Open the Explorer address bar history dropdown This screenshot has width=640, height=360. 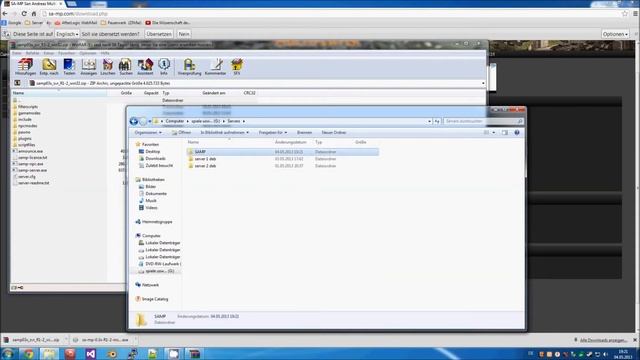click(429, 121)
